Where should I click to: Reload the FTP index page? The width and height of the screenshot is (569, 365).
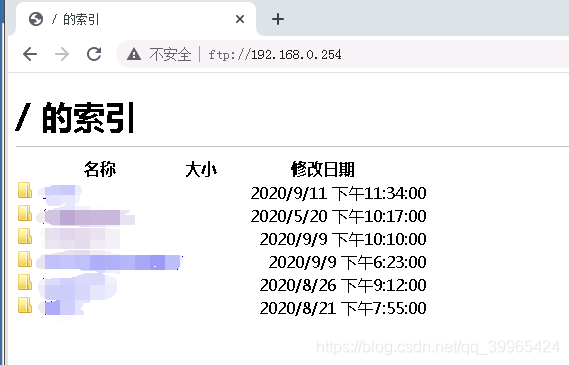point(94,54)
